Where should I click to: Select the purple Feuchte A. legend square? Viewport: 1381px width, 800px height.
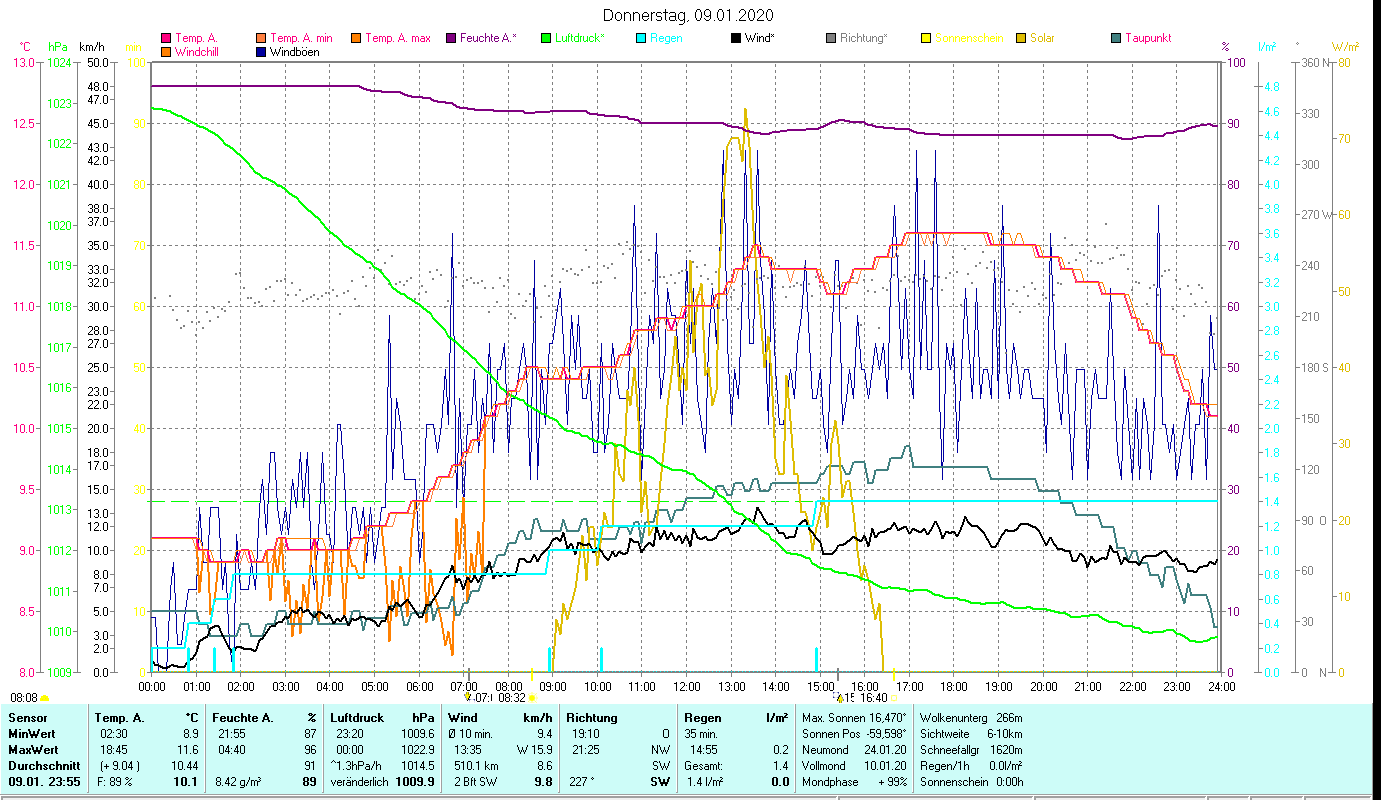(451, 39)
